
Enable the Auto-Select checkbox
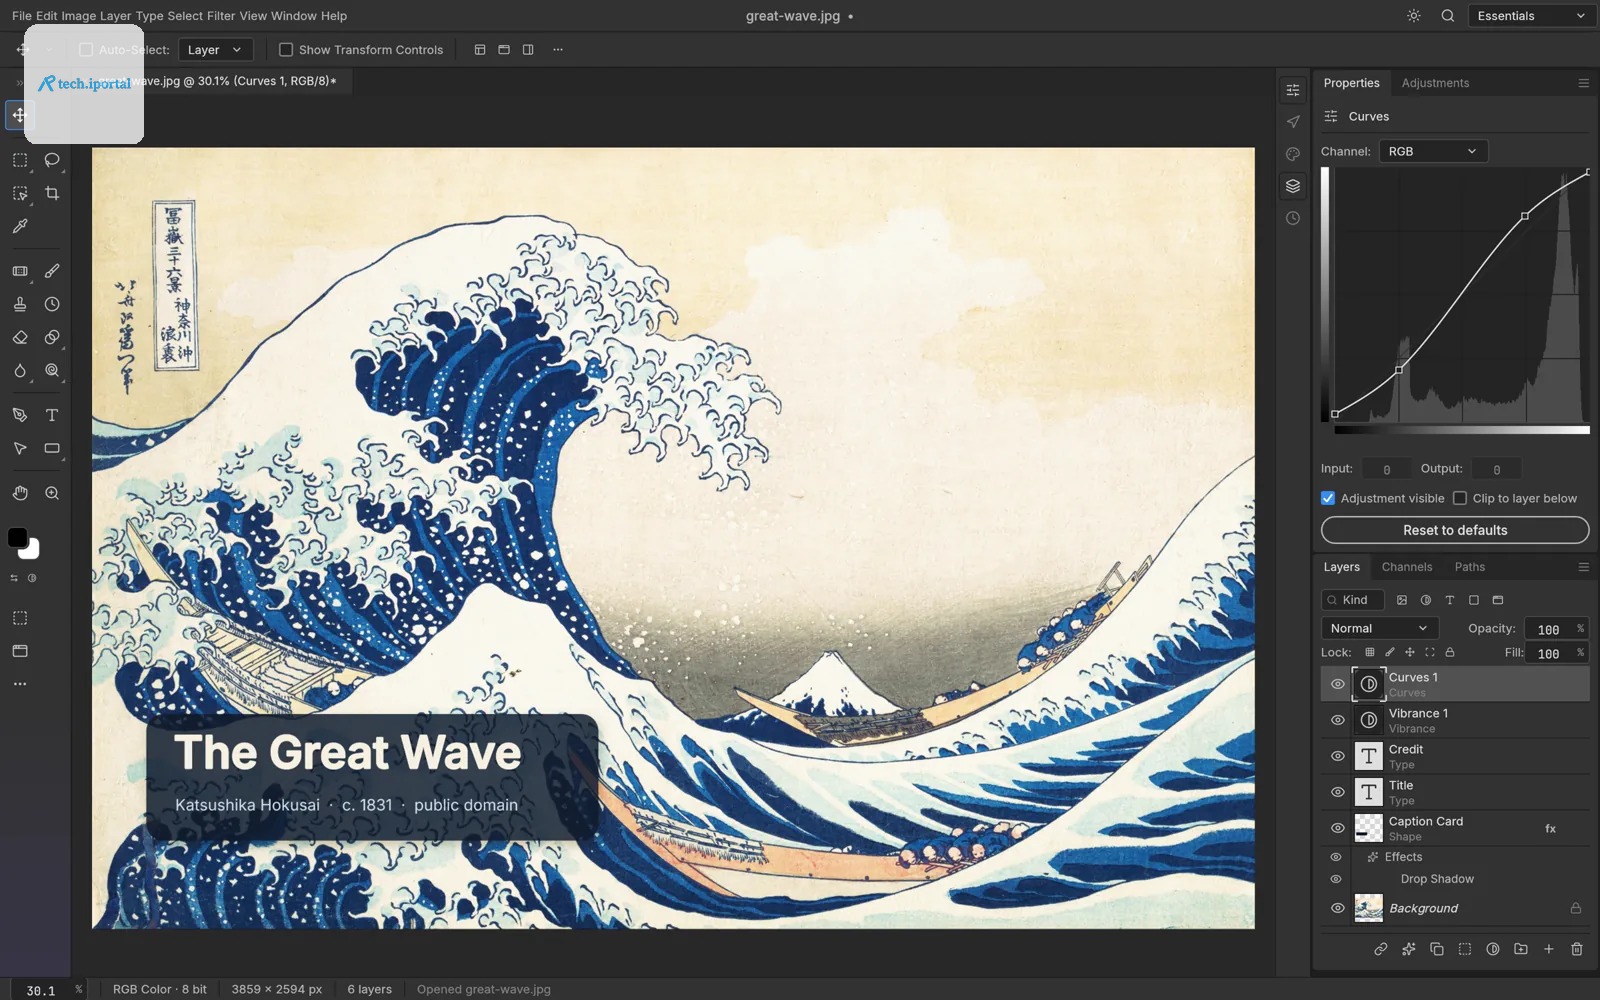pyautogui.click(x=86, y=50)
